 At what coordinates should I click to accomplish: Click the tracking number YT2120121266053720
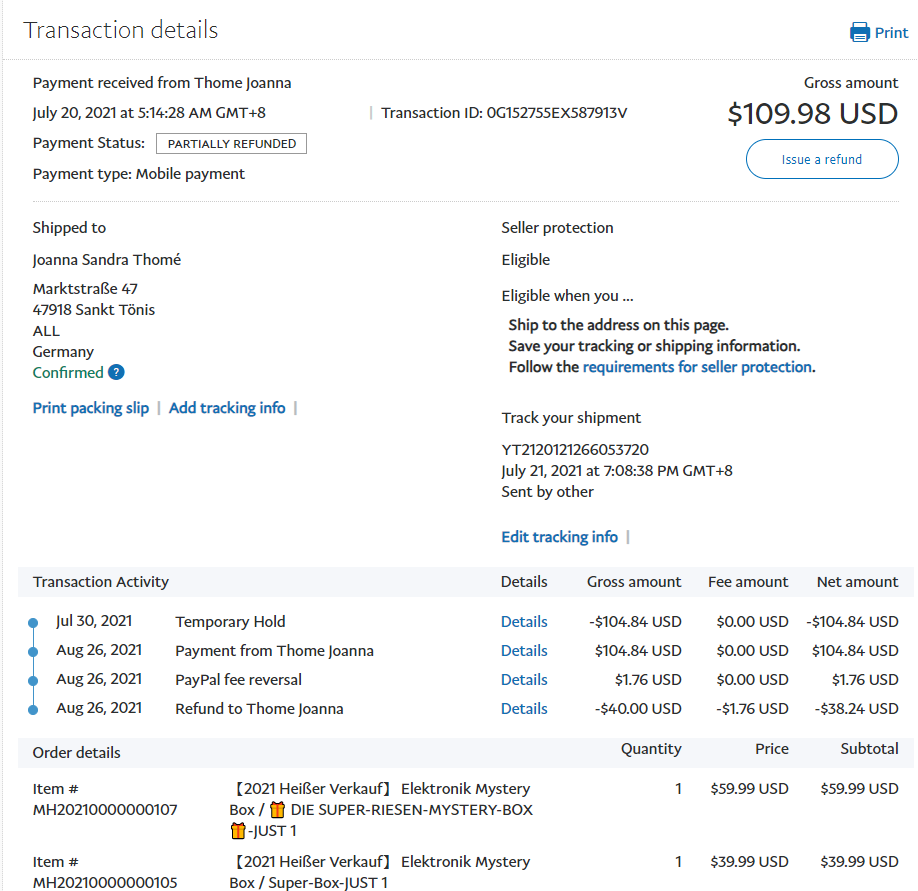click(x=575, y=450)
